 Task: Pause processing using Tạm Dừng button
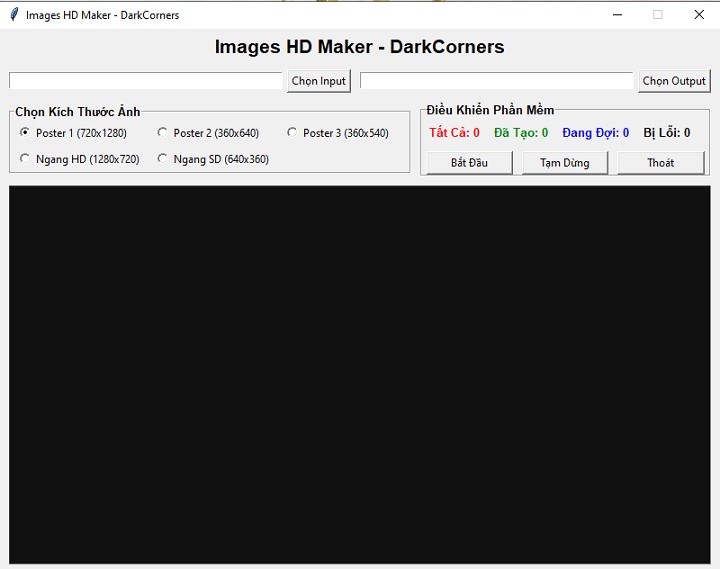565,163
